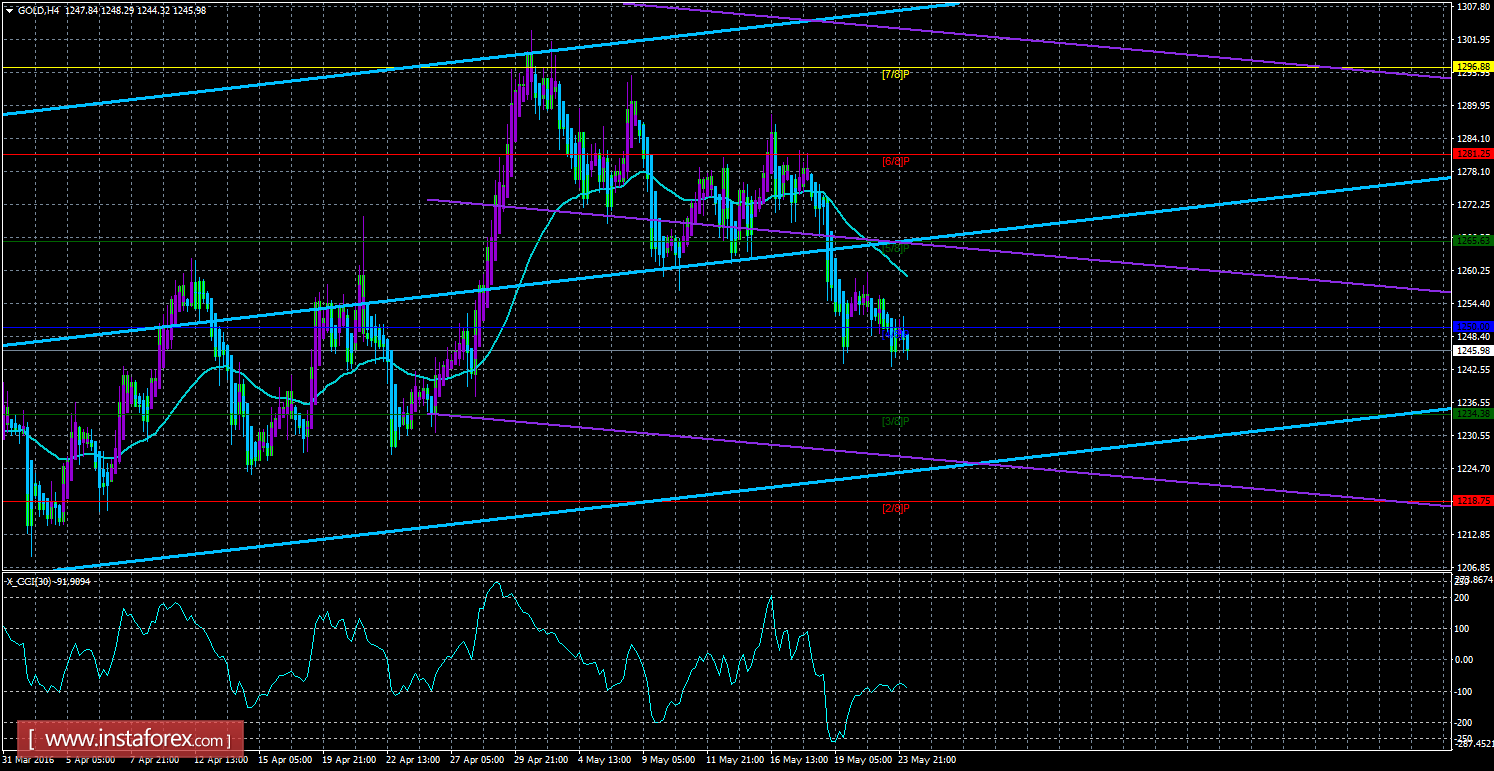Select the [3/8]P Murrey level label
The height and width of the screenshot is (771, 1494).
[895, 421]
